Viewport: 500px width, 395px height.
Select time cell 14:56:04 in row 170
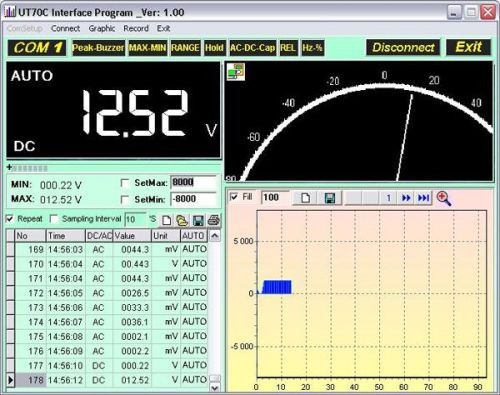coord(66,264)
